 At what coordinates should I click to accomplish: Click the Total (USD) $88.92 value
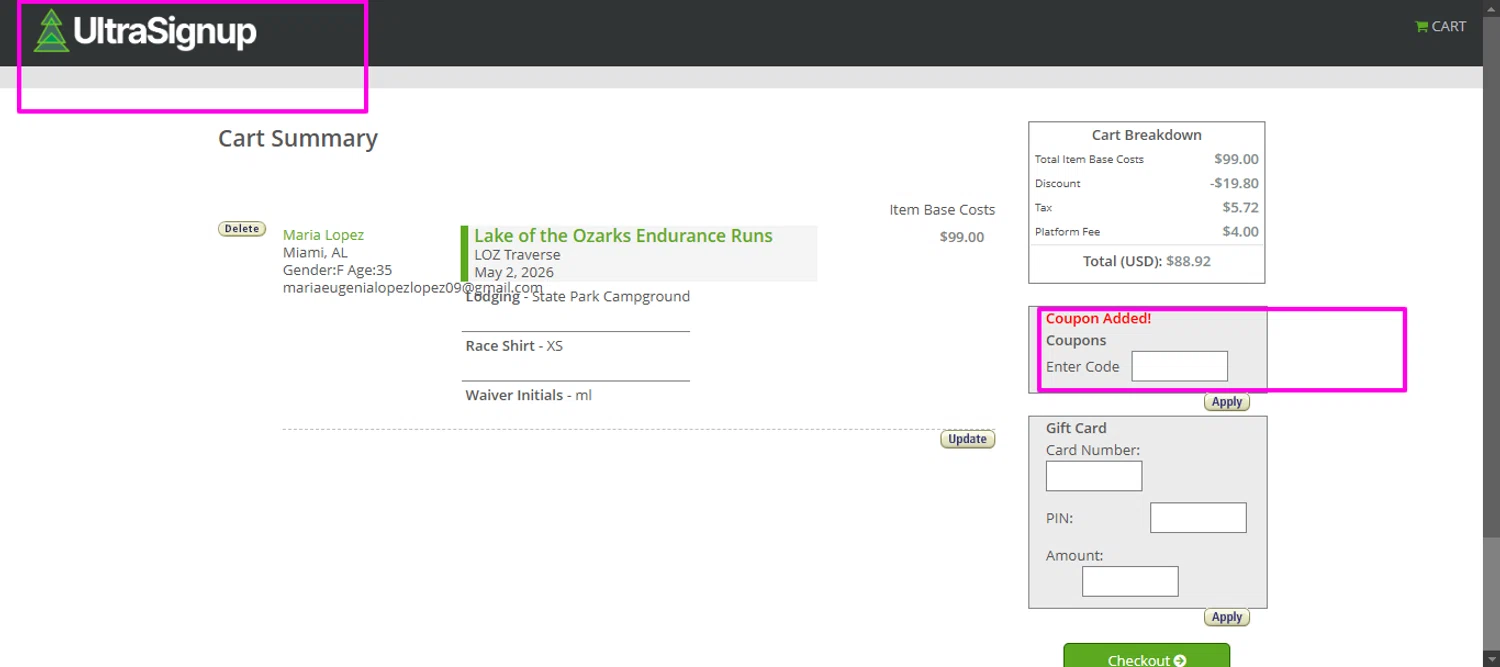coord(1188,261)
